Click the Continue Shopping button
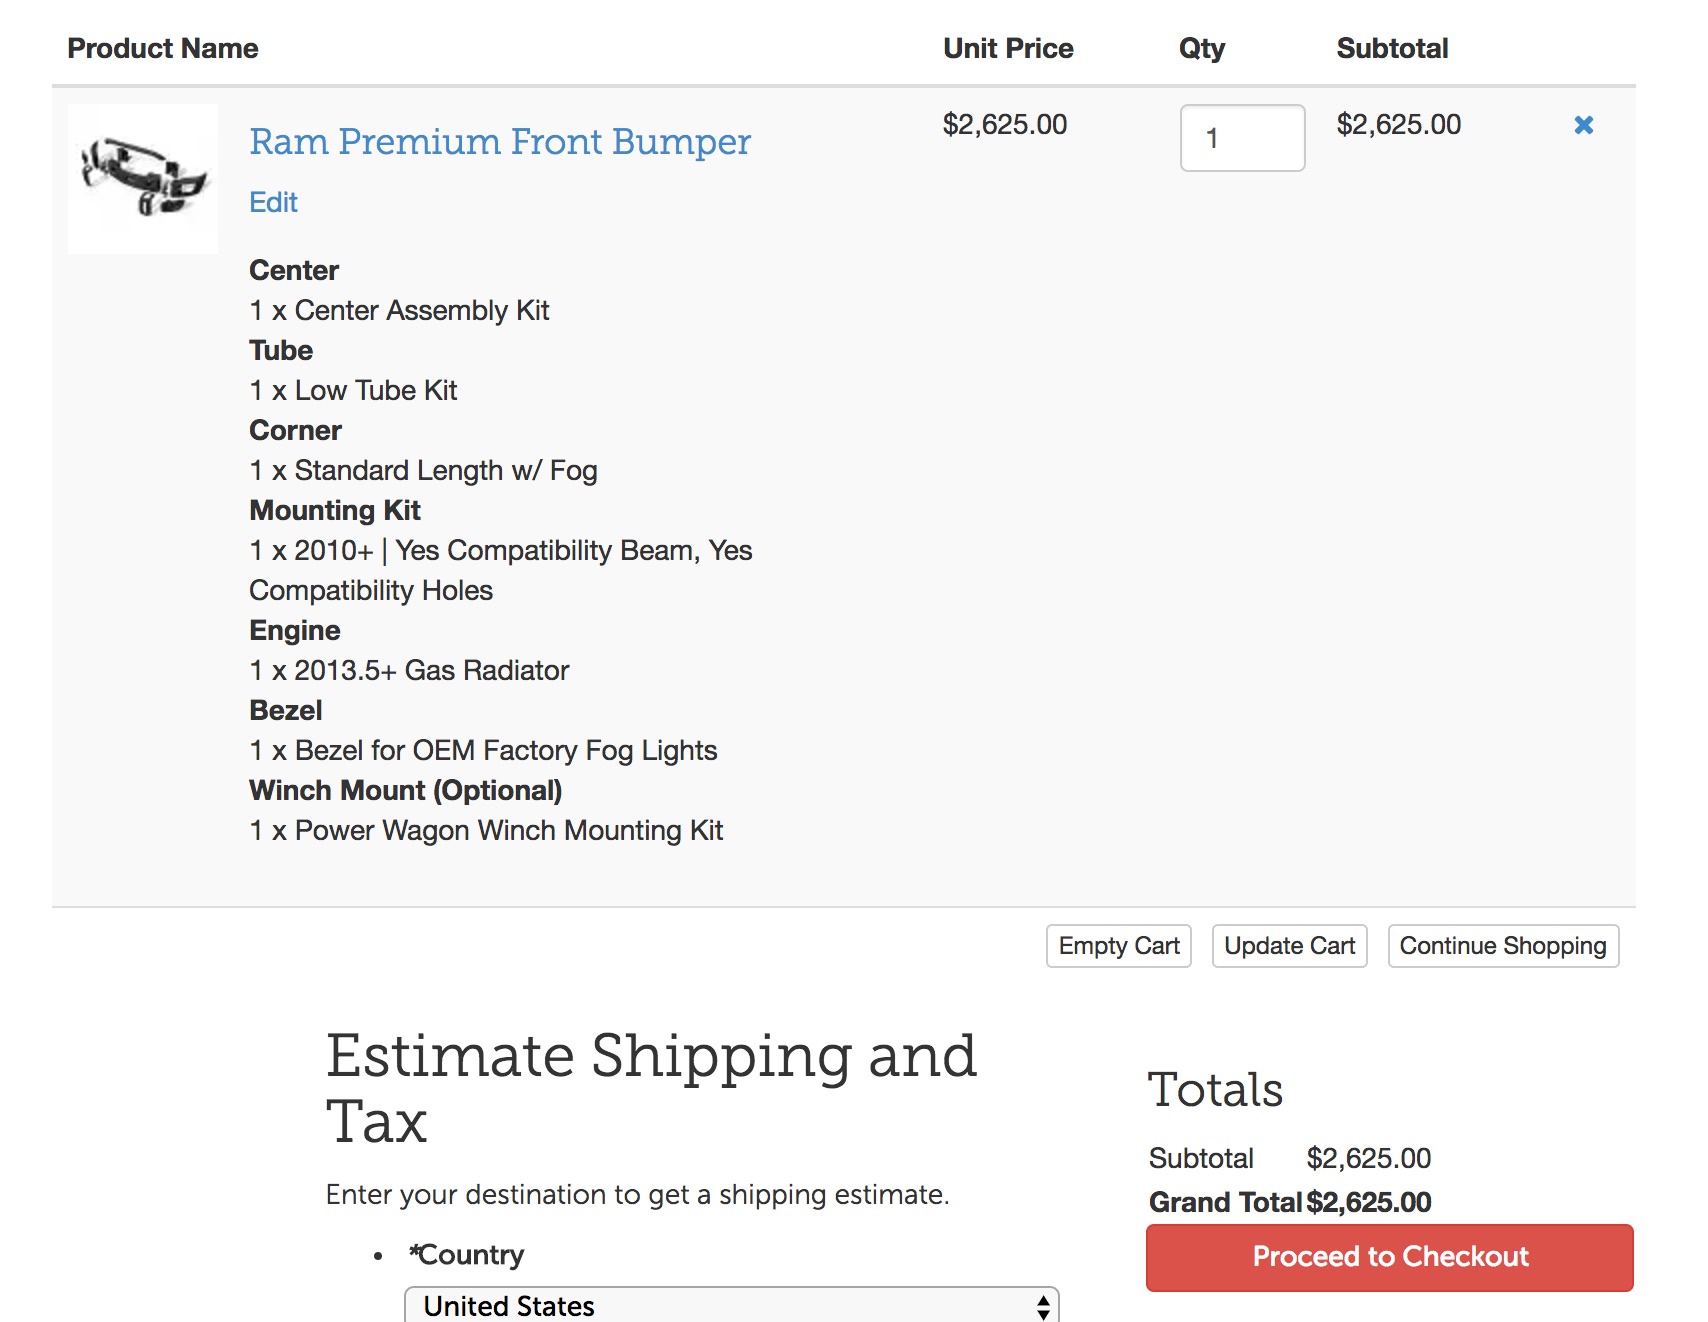1708x1322 pixels. [1502, 946]
